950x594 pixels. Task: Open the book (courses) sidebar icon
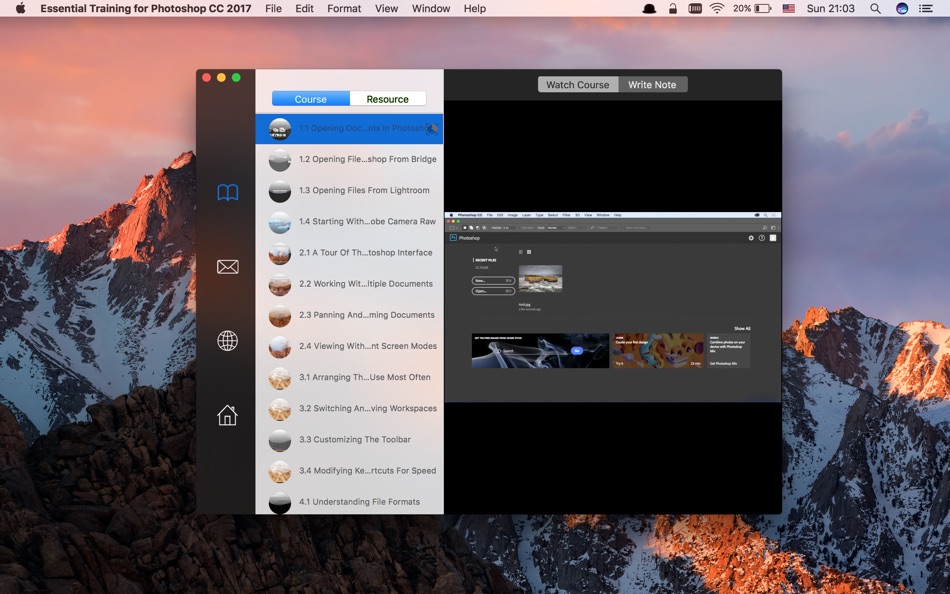pyautogui.click(x=228, y=193)
